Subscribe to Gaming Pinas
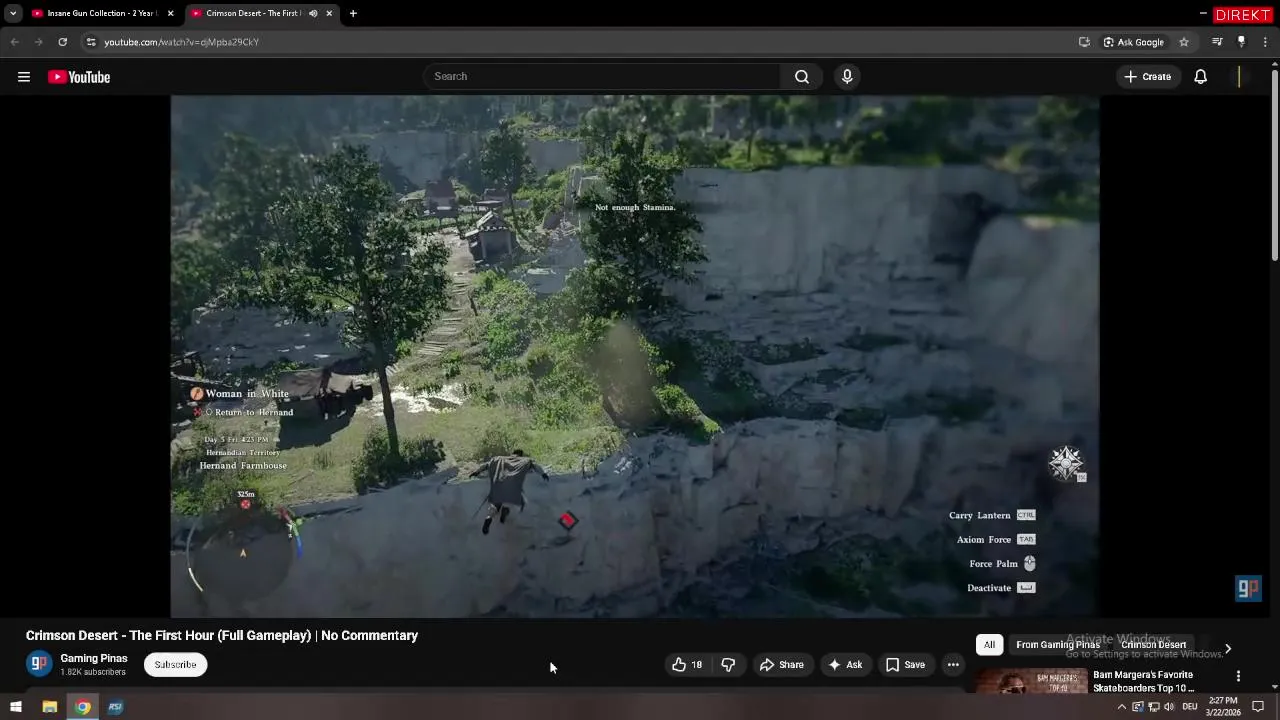Viewport: 1280px width, 720px height. tap(175, 665)
